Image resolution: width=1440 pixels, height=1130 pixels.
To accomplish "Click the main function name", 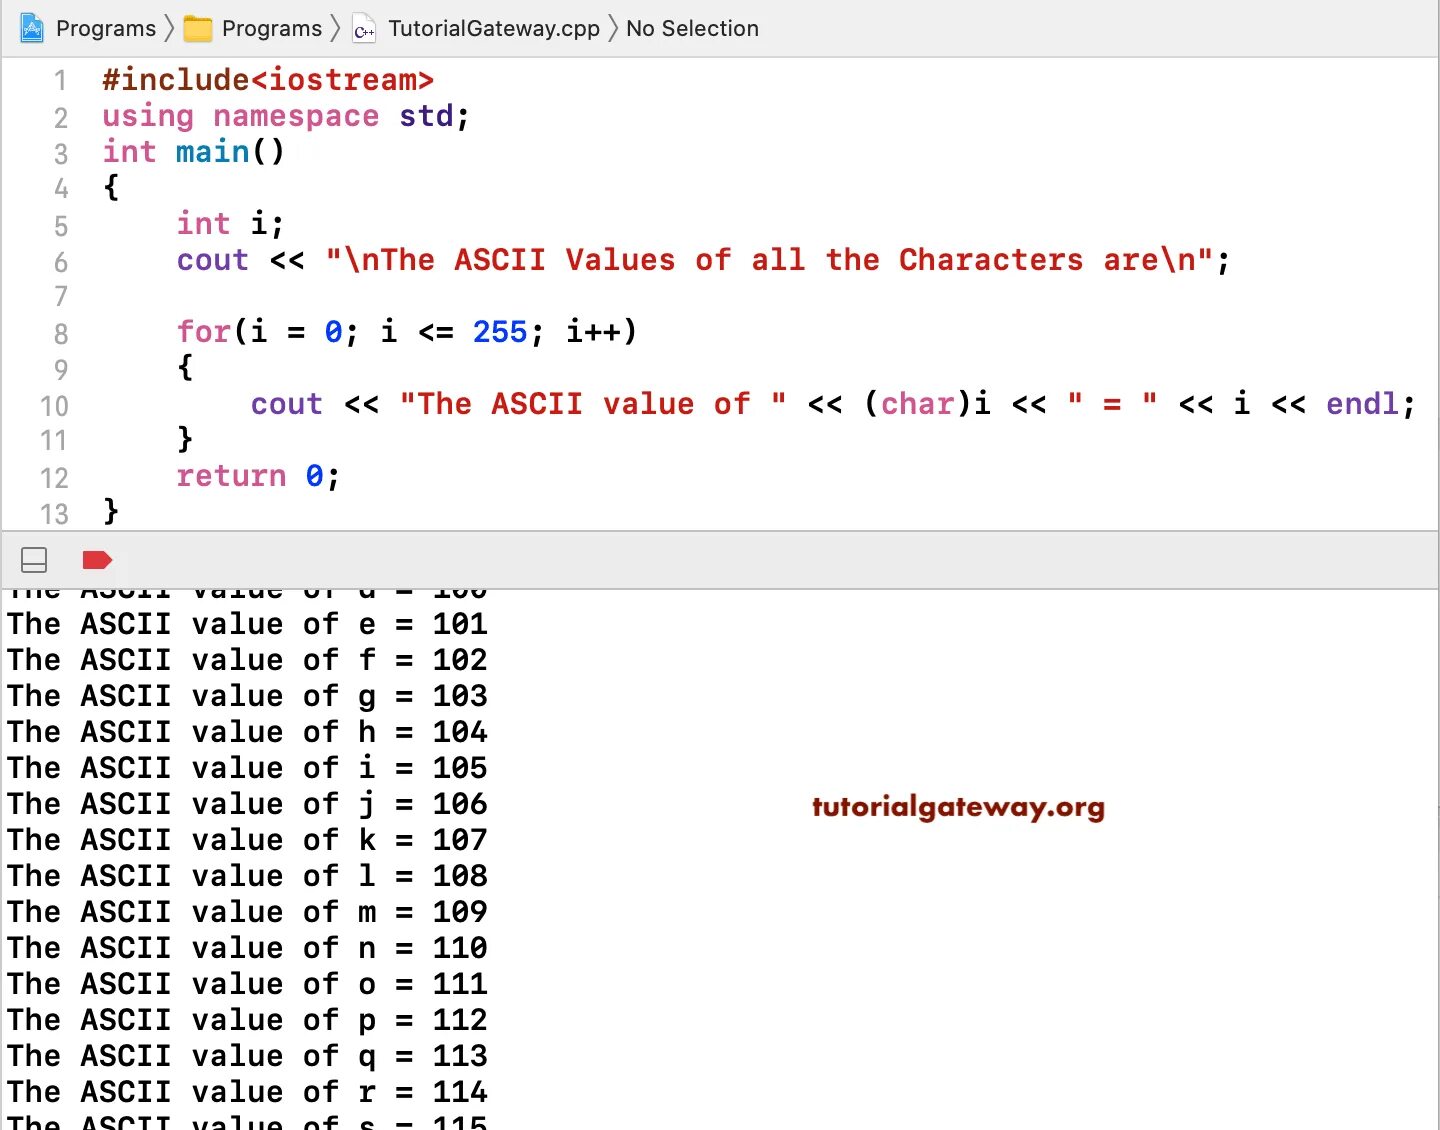I will [212, 152].
